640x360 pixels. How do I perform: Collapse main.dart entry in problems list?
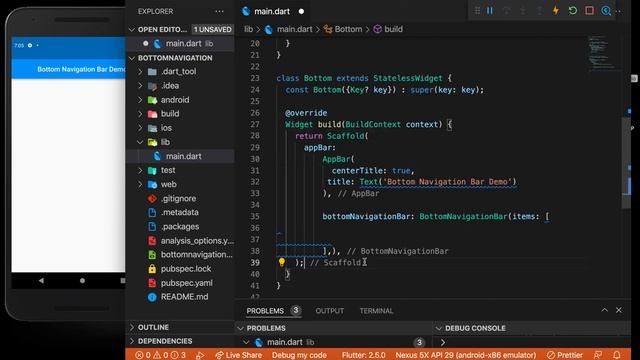(246, 342)
